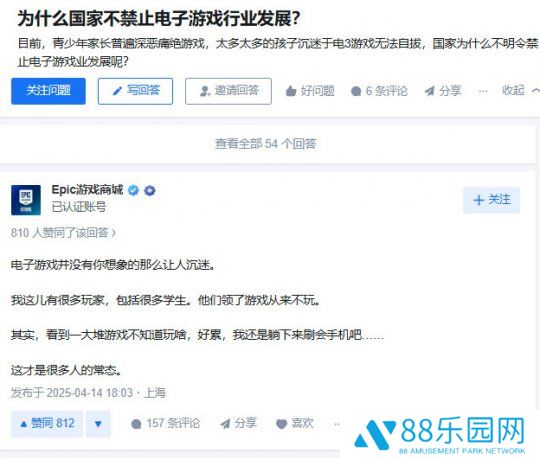Screen dimensions: 540x460
Task: Open the 写回答 write answer button
Action: click(135, 91)
